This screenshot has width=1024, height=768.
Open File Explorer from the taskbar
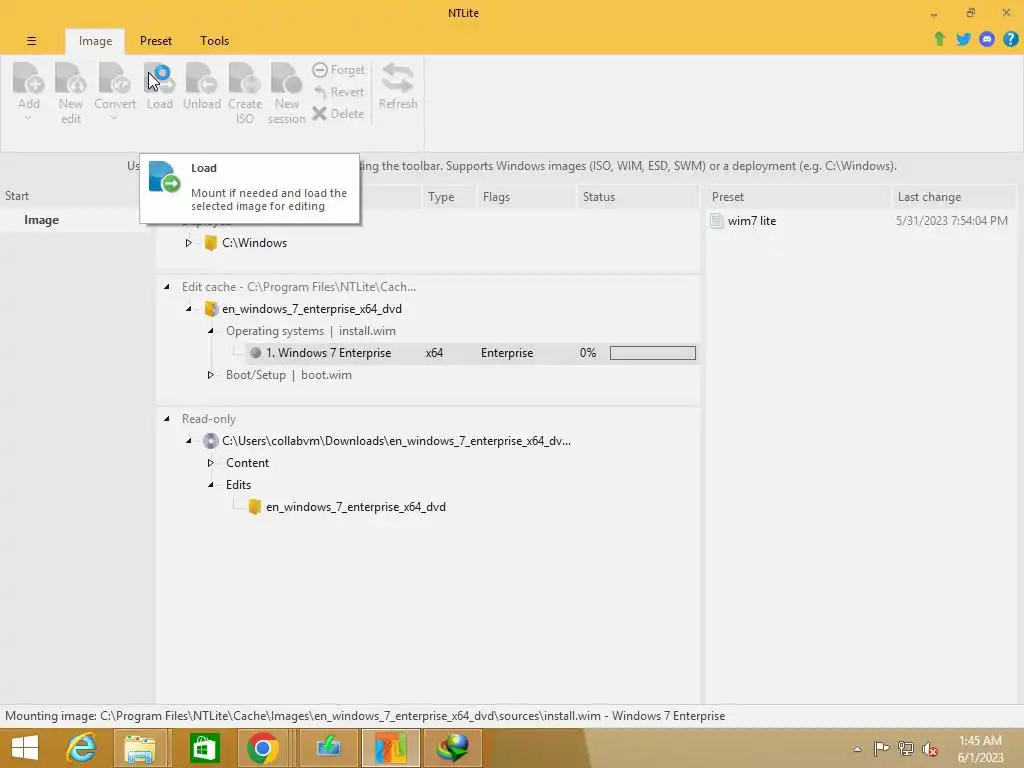point(140,748)
